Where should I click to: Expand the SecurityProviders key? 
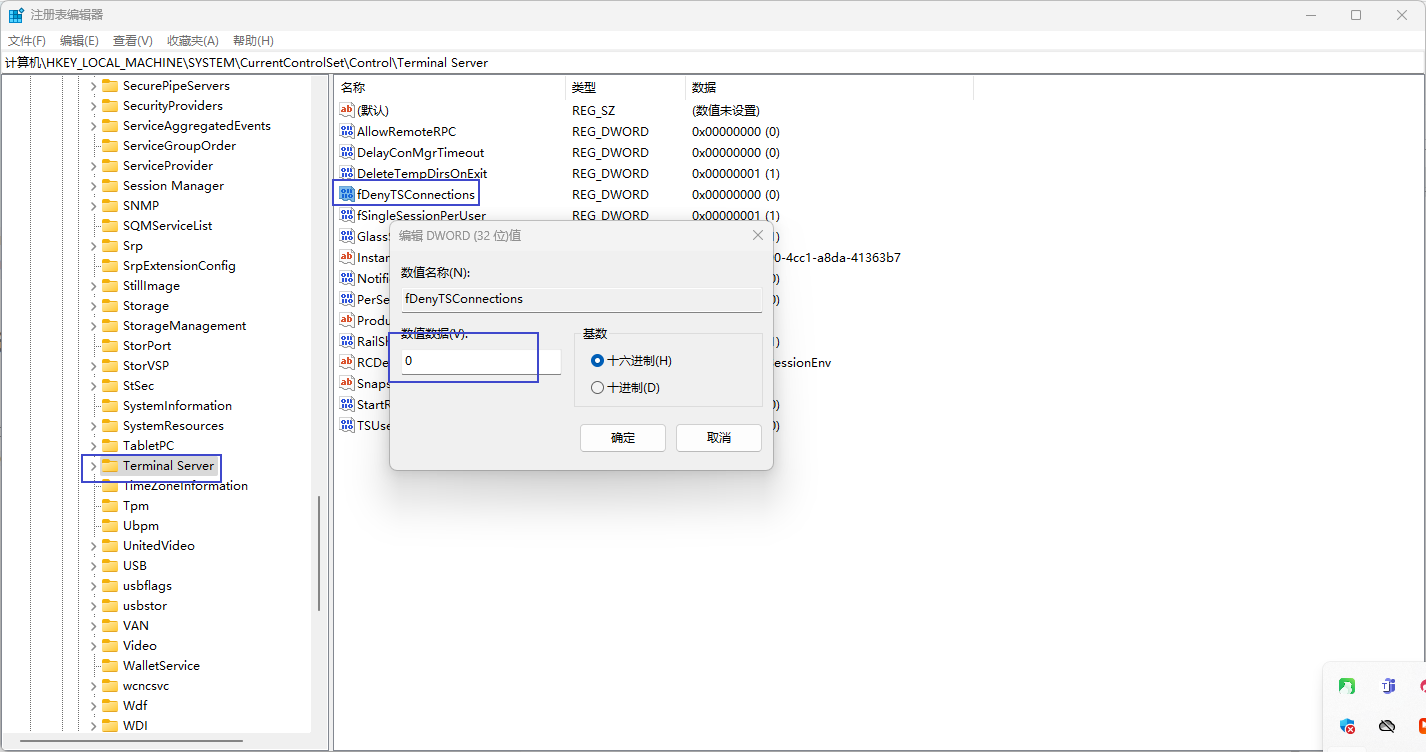point(93,105)
